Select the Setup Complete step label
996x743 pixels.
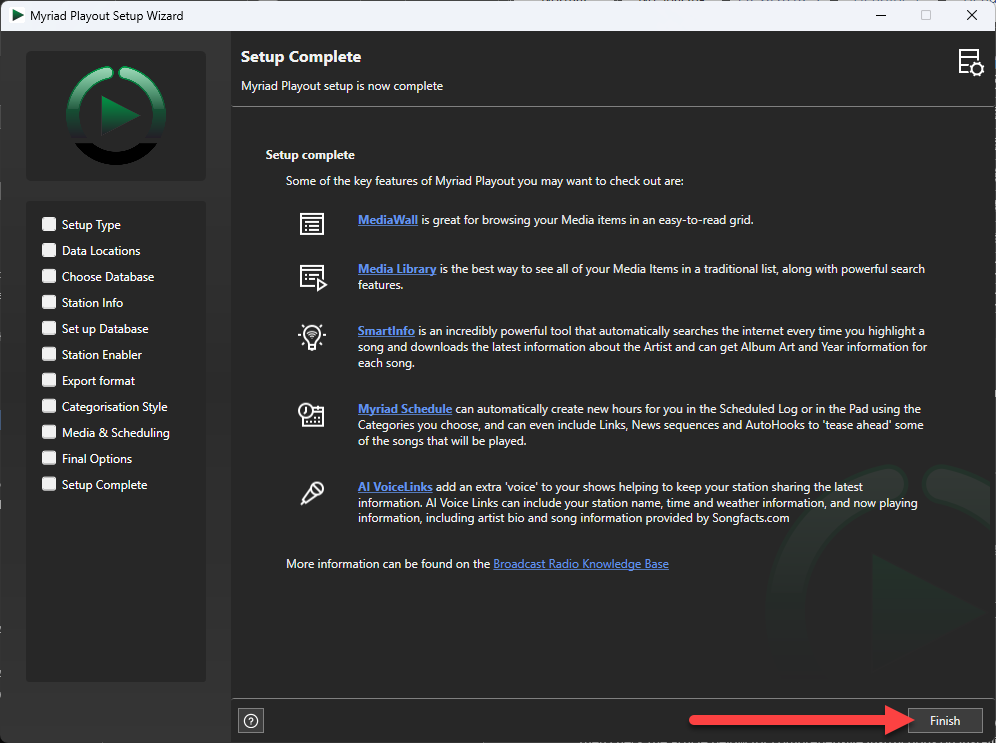pyautogui.click(x=104, y=485)
